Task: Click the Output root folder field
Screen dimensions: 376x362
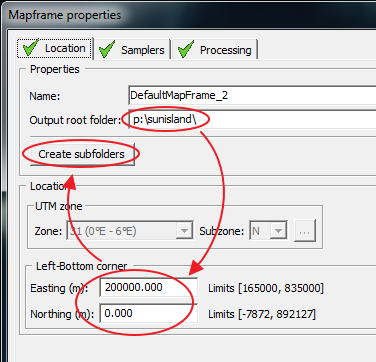Action: click(x=252, y=119)
